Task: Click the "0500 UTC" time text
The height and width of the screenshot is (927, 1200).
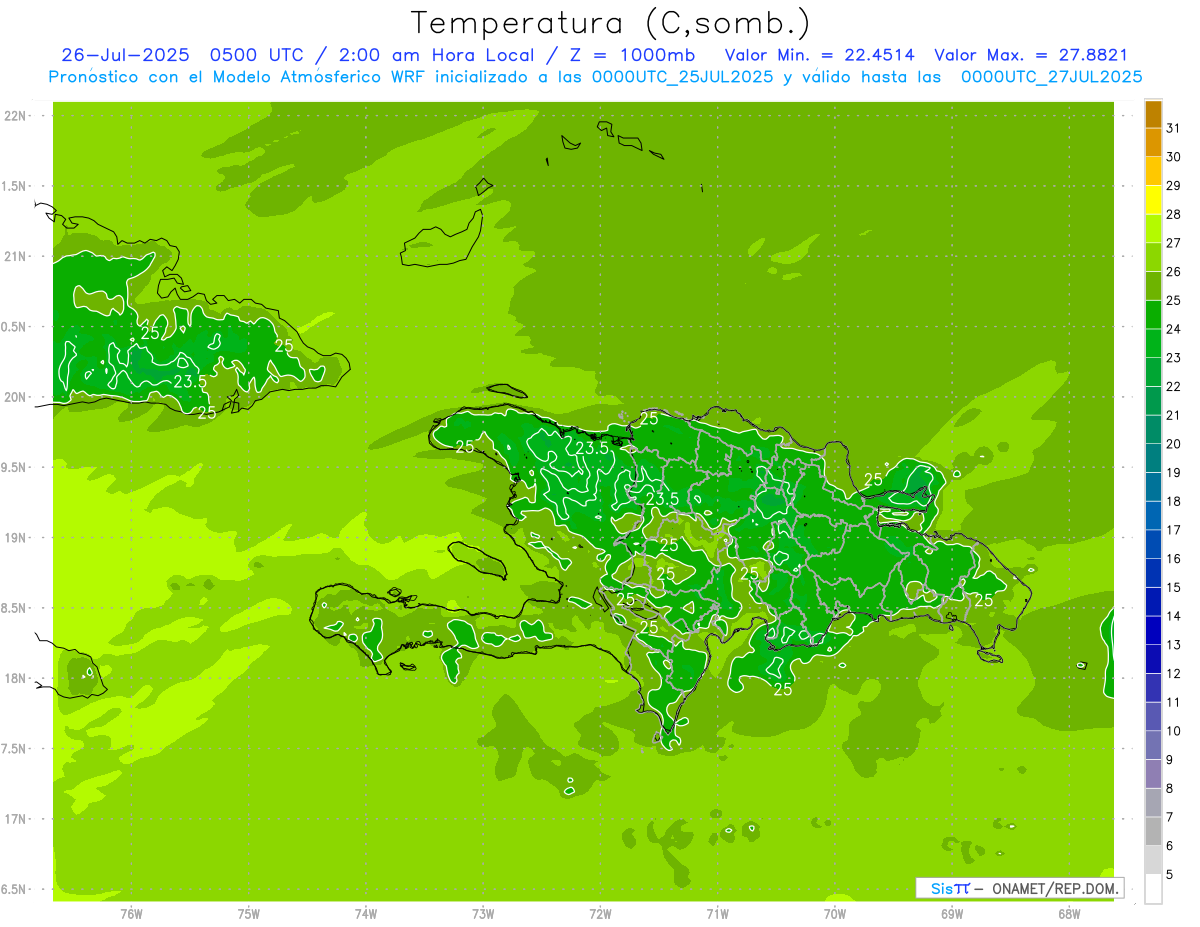Action: pos(255,55)
